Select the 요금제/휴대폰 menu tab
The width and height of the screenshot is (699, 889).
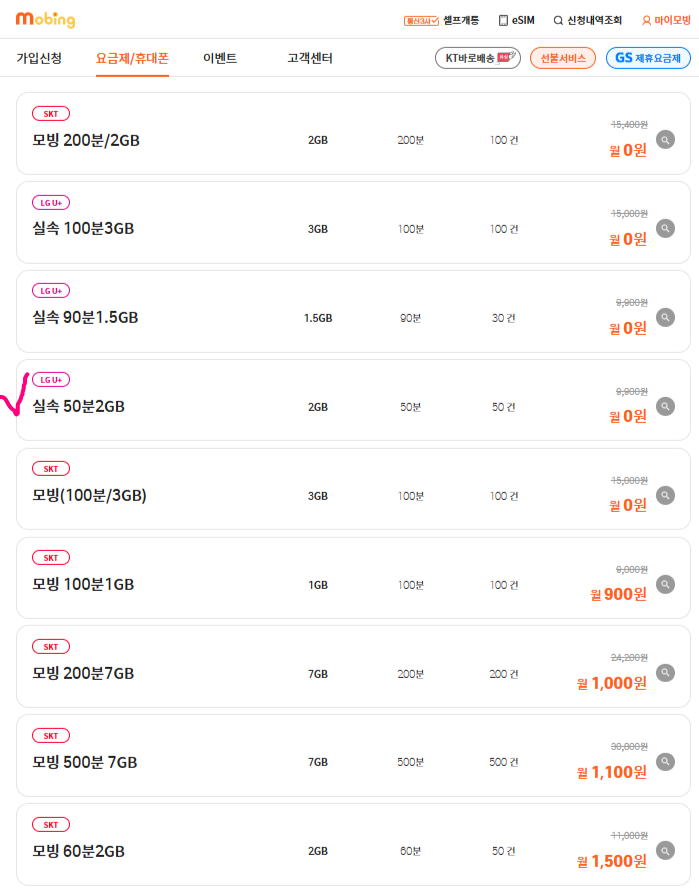pos(132,58)
